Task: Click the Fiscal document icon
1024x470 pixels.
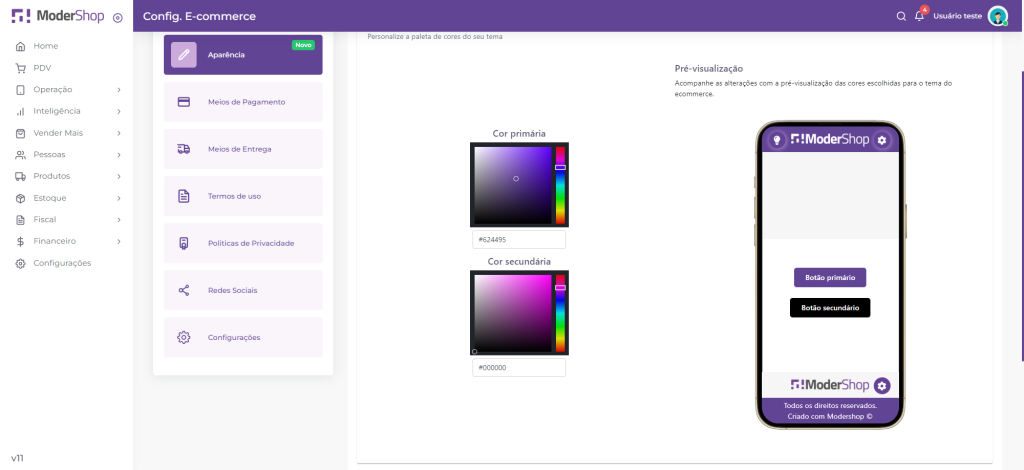Action: click(20, 219)
